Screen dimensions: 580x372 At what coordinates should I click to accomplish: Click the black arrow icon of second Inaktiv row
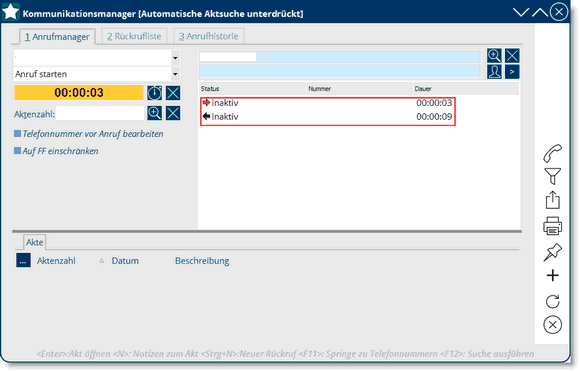[x=206, y=116]
